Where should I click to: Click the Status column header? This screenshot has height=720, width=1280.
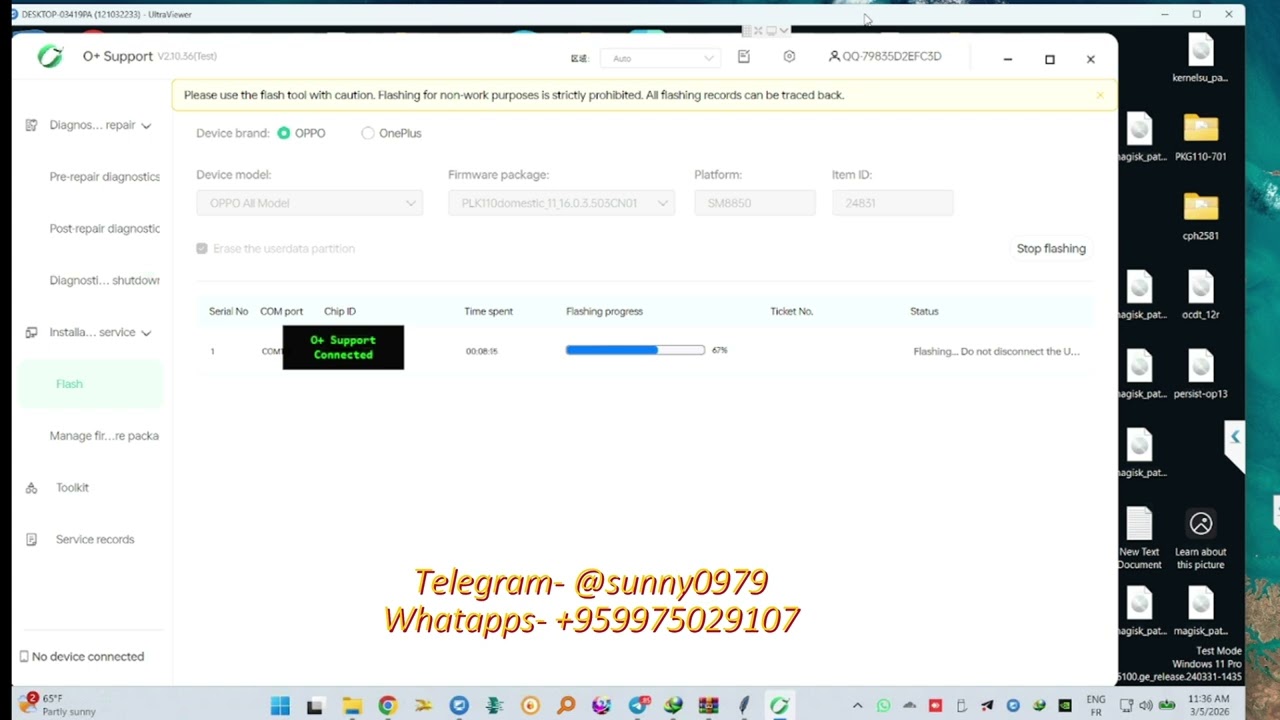[924, 311]
